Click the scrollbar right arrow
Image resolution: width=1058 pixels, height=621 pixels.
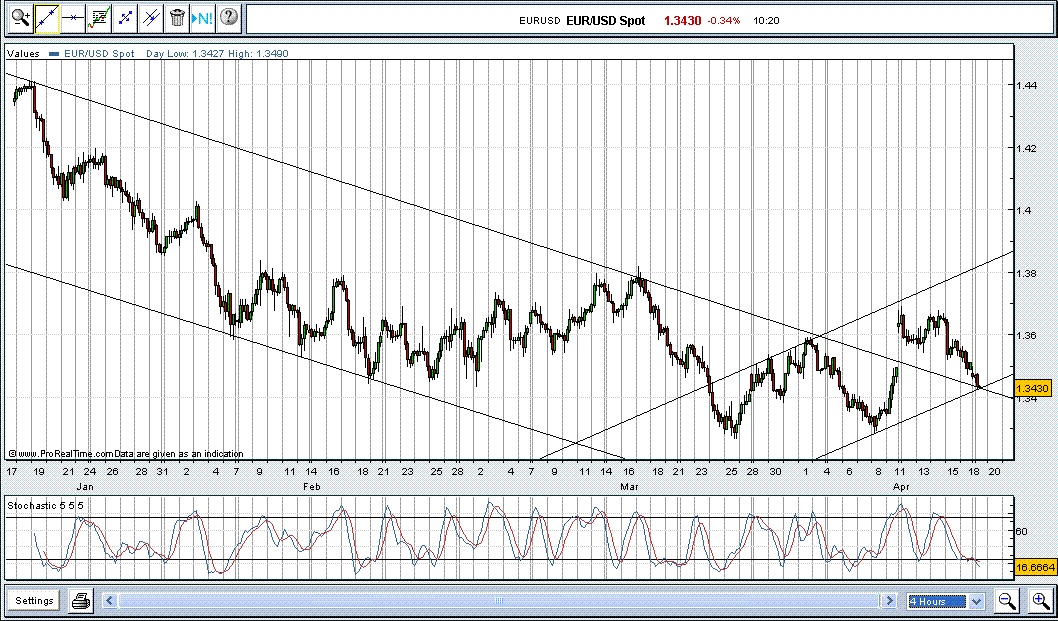890,600
